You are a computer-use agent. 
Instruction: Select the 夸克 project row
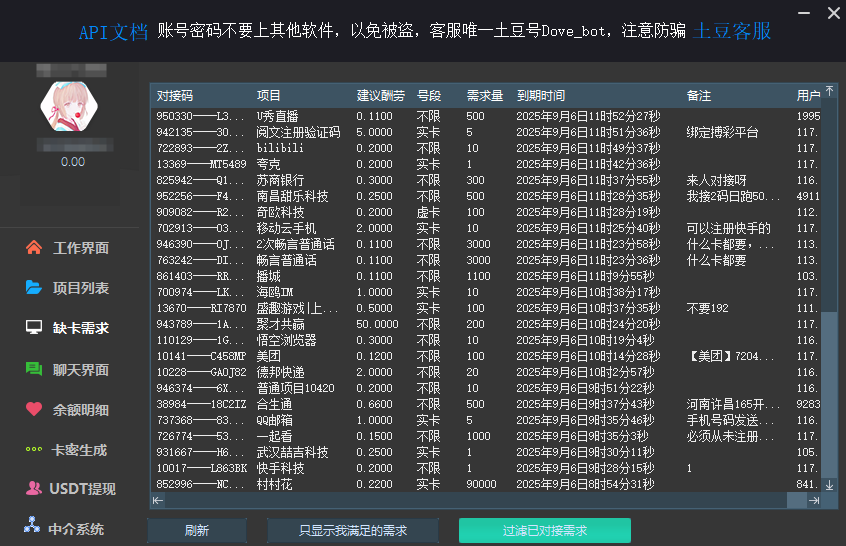coord(486,164)
